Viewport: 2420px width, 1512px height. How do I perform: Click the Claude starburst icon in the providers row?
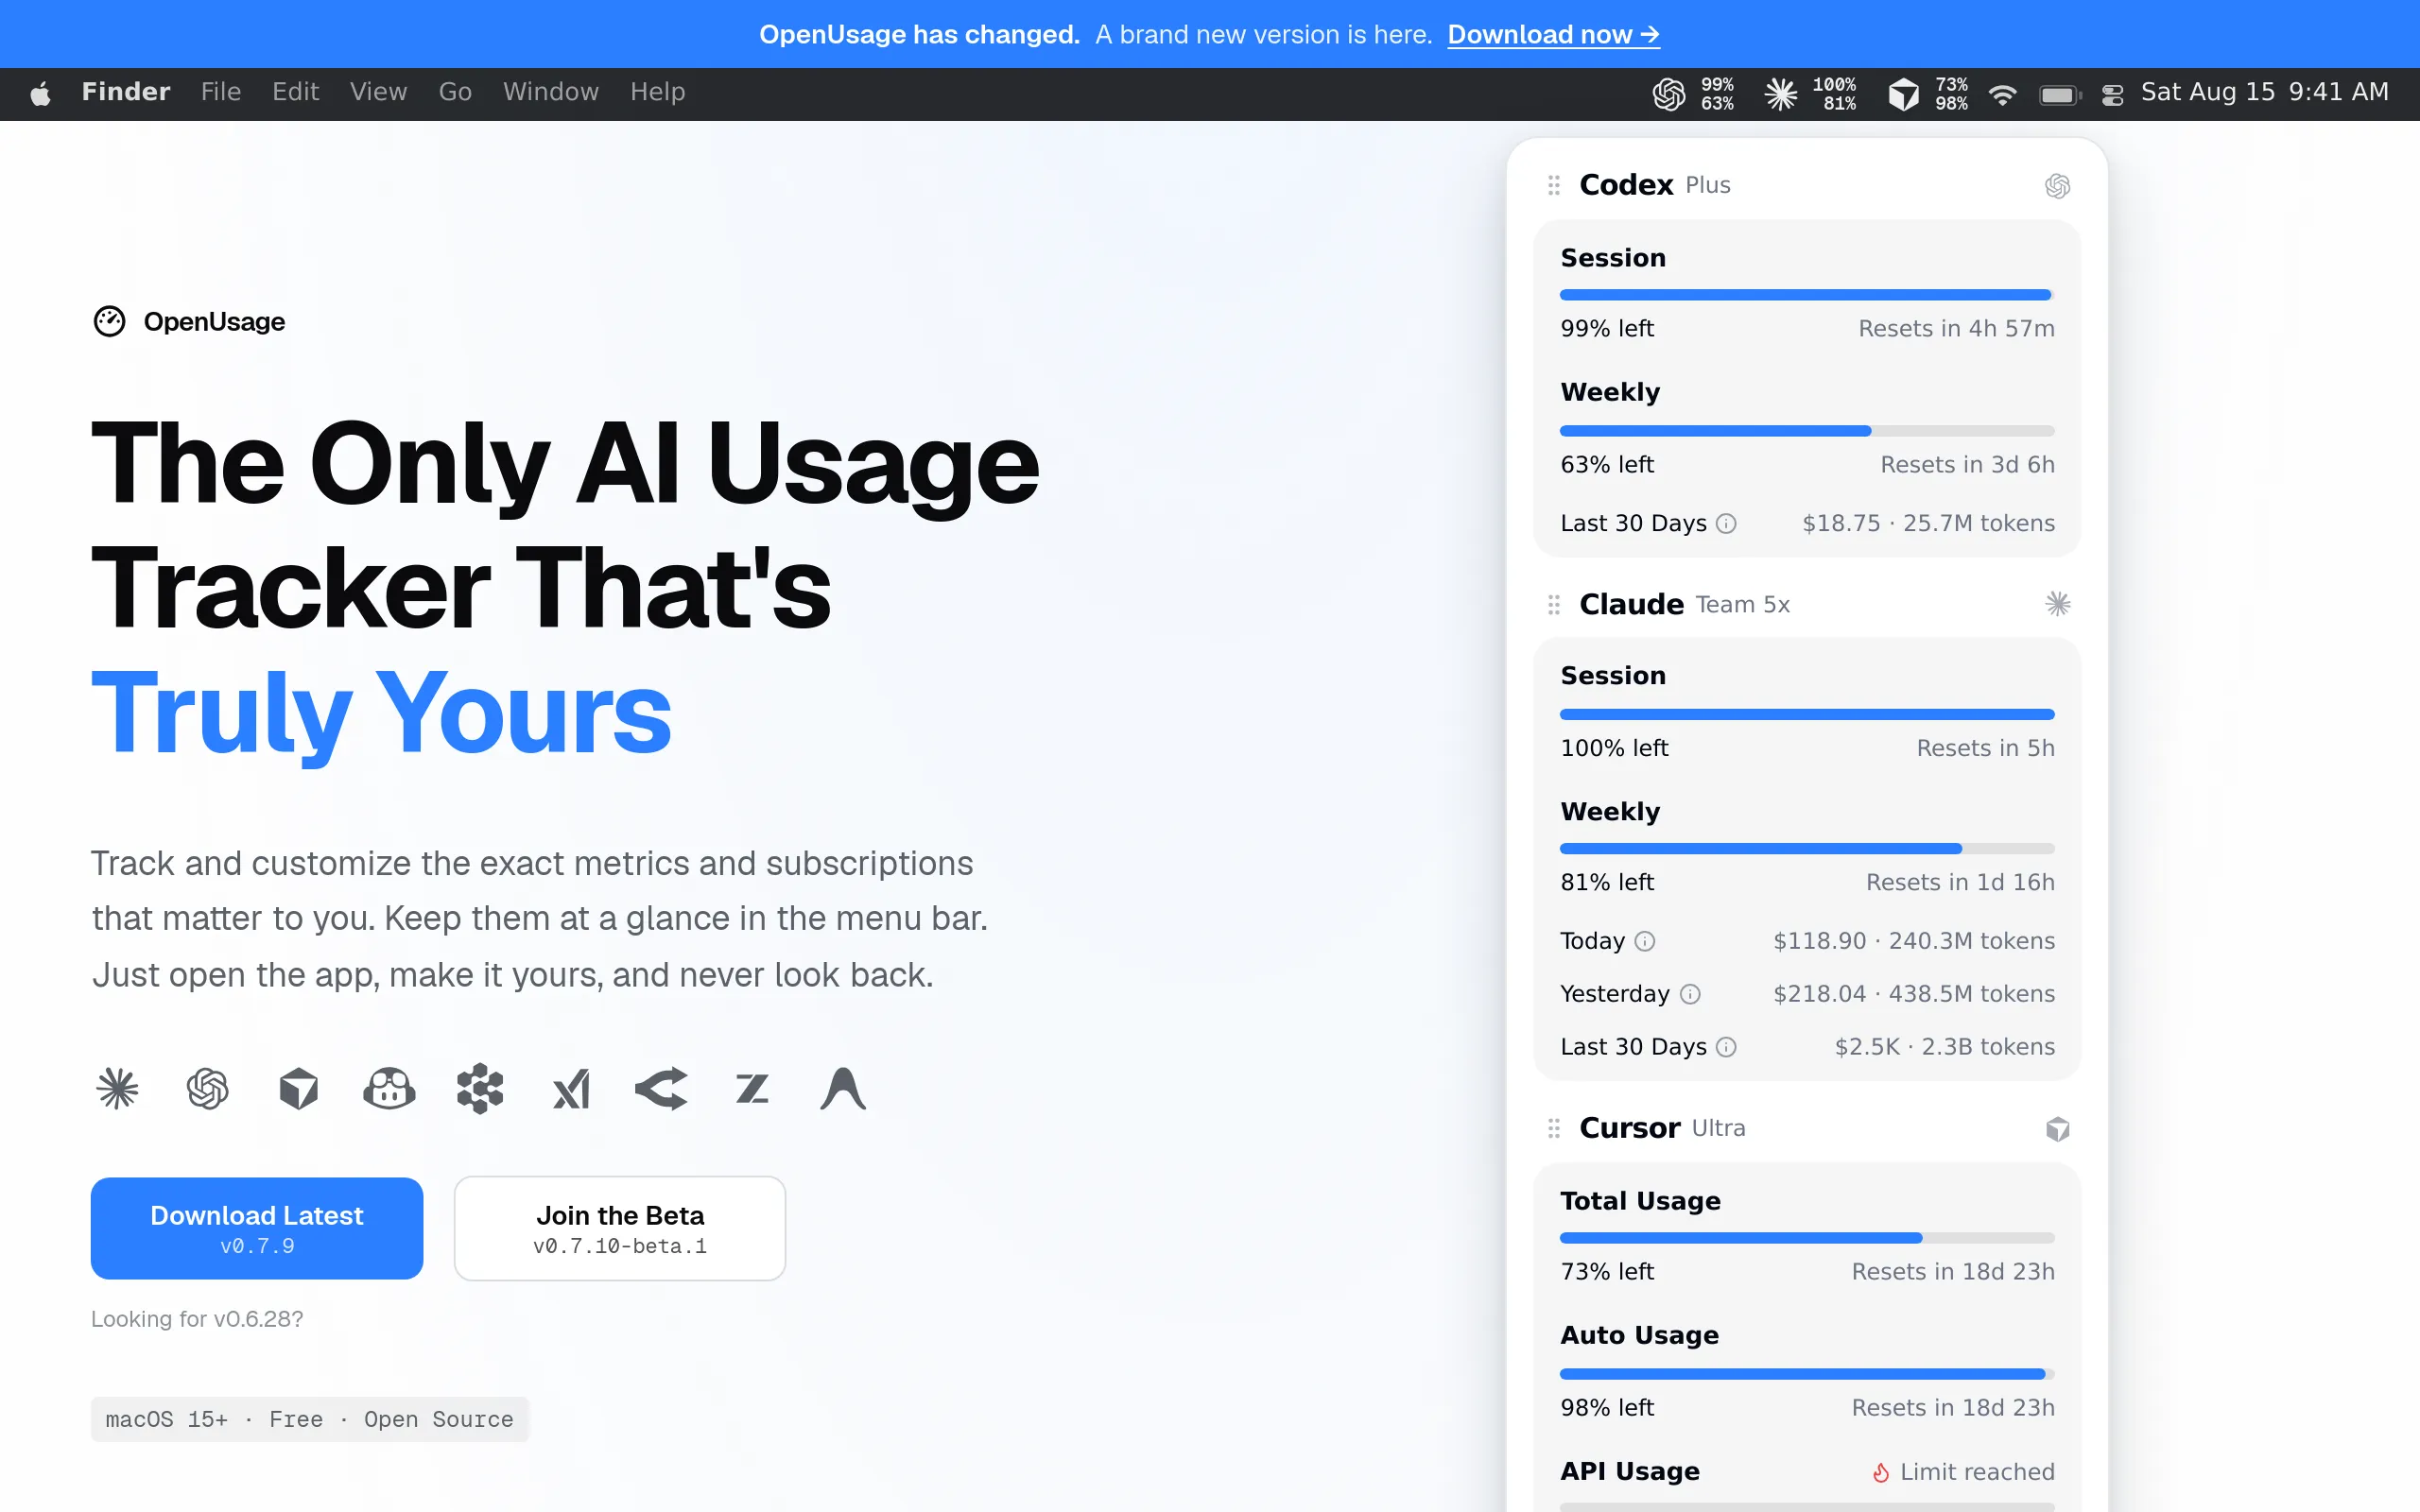coord(117,1088)
